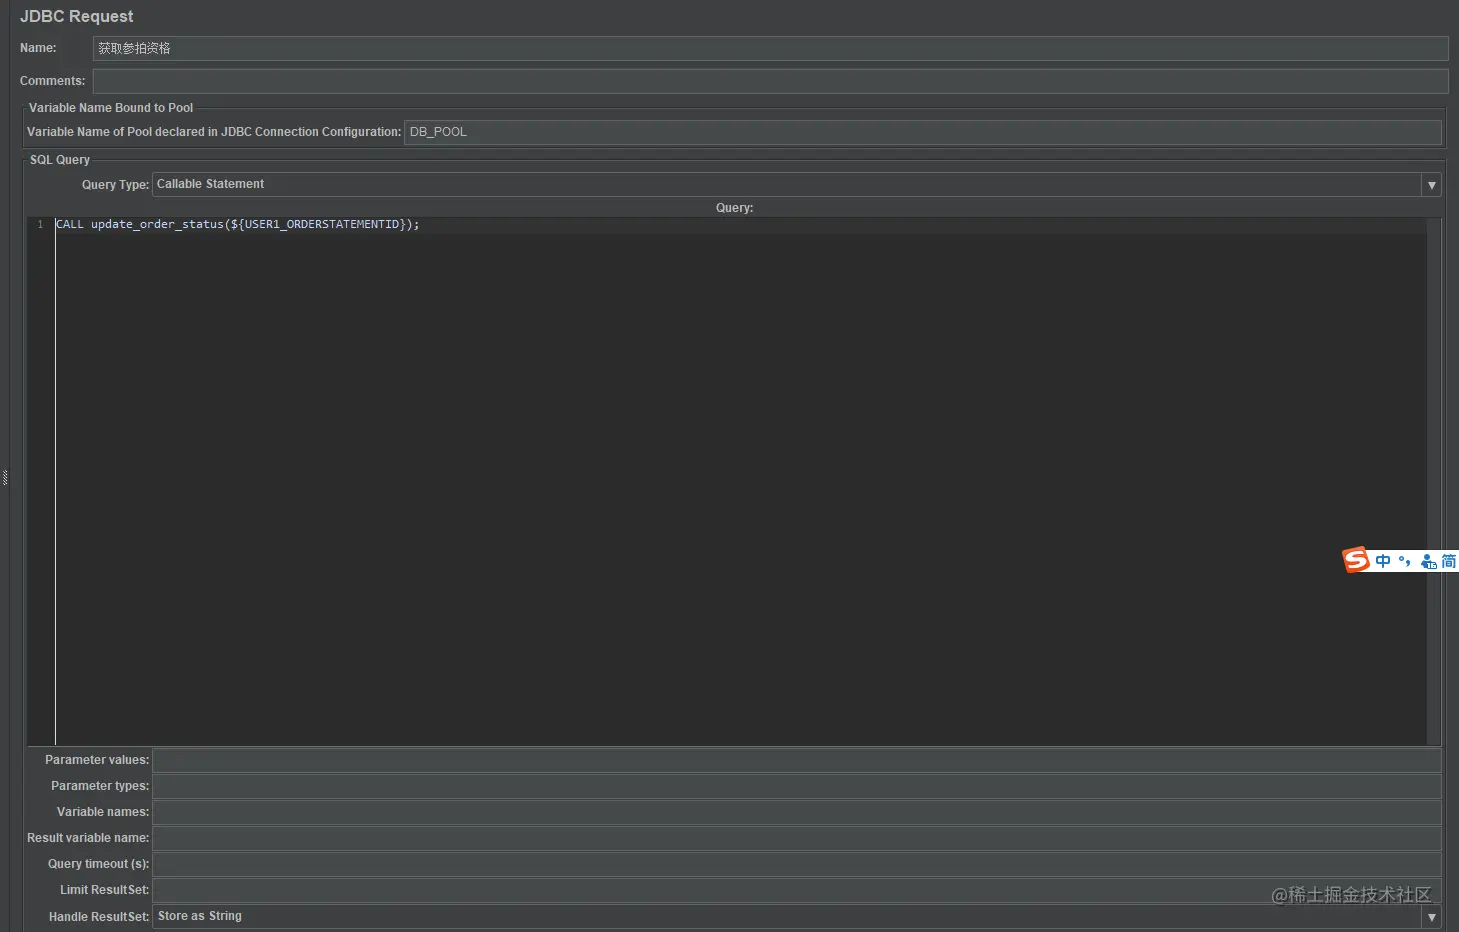Focus the Variable names field

[x=797, y=812]
